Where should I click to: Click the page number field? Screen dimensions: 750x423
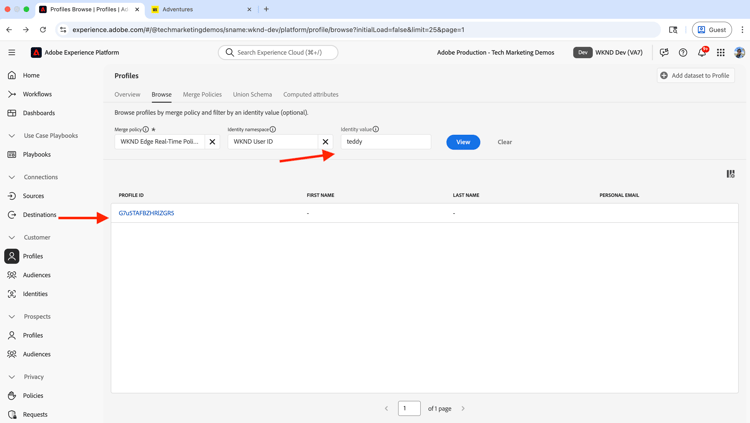click(409, 409)
